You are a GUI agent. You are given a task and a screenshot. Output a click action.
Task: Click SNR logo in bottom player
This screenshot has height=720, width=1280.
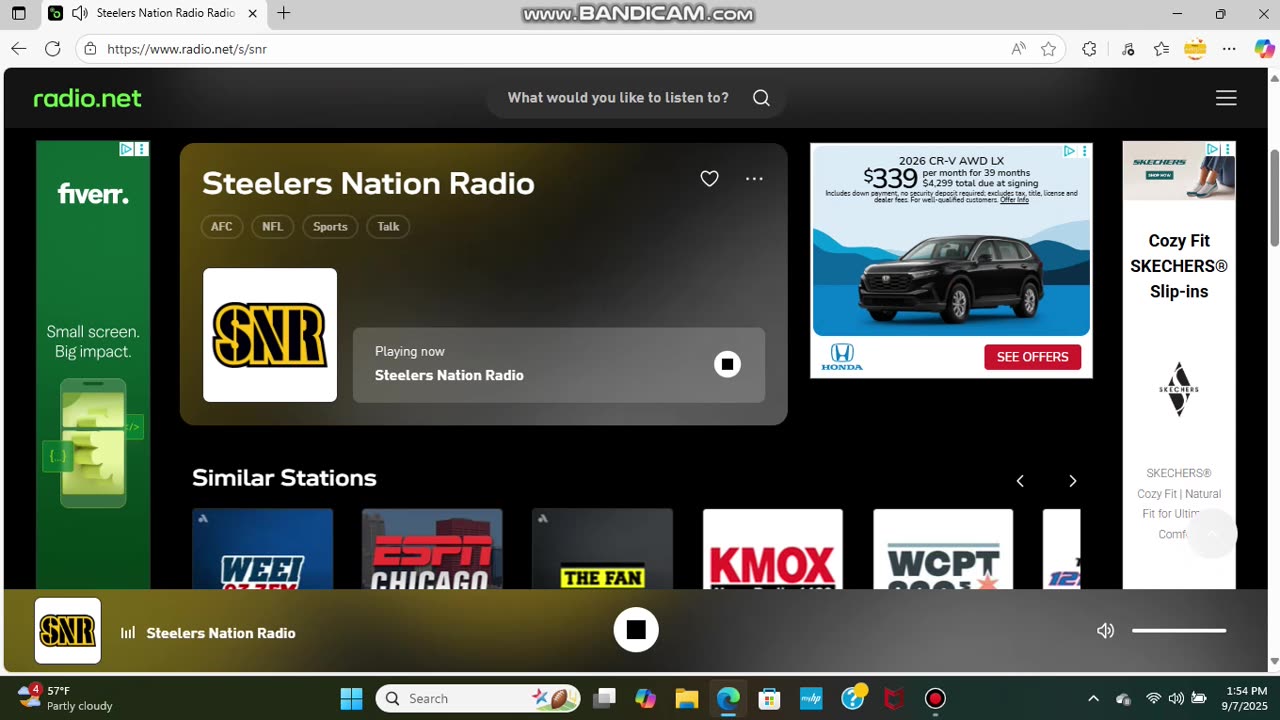68,631
